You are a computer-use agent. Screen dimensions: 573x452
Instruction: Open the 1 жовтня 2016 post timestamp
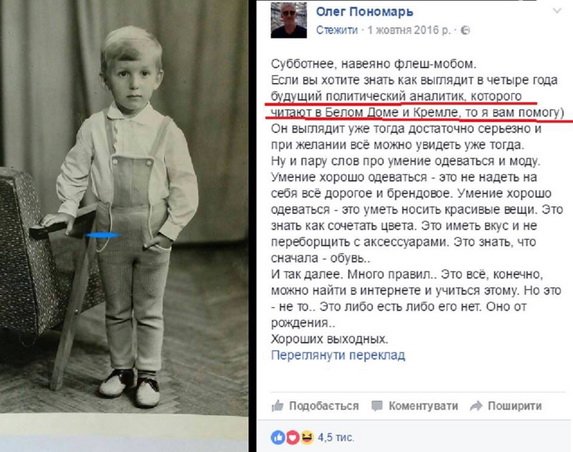tap(409, 30)
